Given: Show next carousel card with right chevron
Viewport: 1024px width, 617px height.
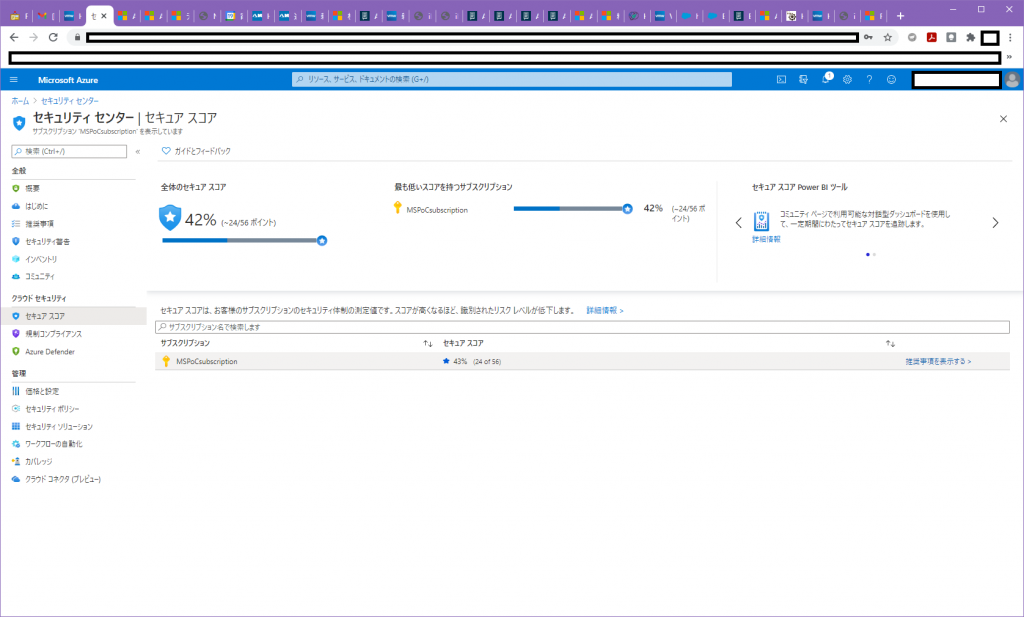Looking at the screenshot, I should 995,223.
